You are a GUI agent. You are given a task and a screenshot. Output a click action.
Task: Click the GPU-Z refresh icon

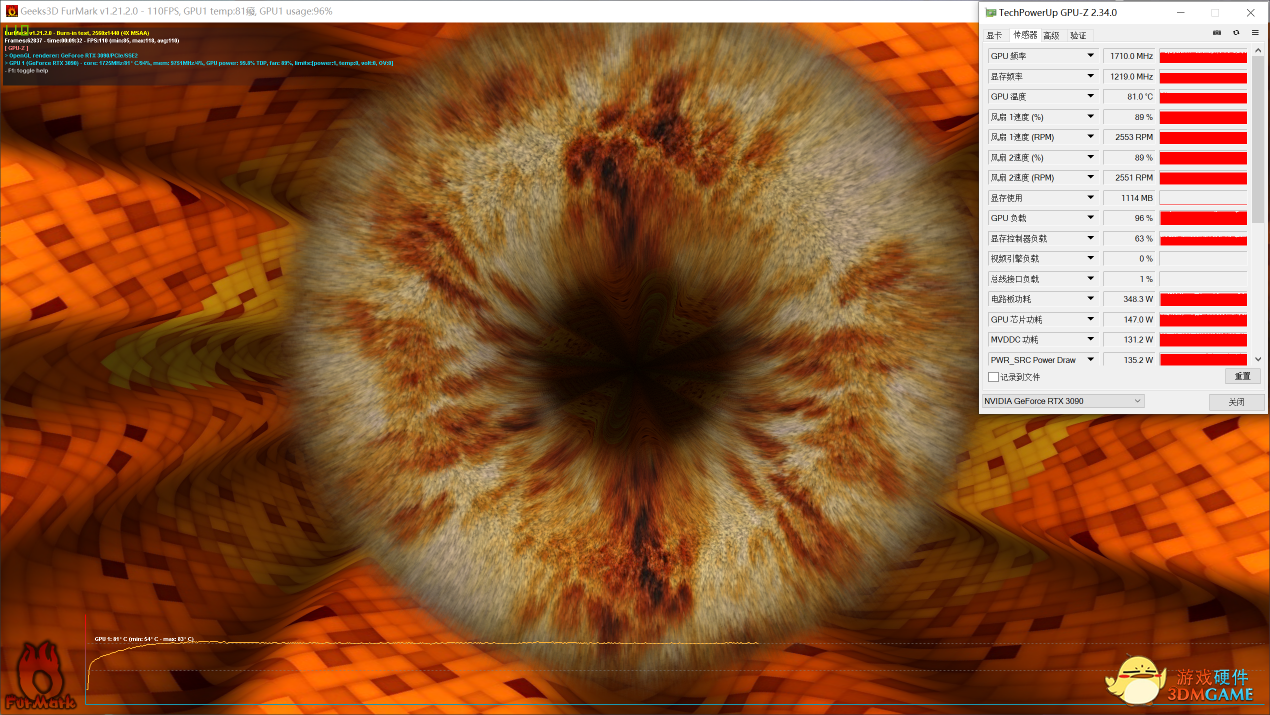(1236, 33)
